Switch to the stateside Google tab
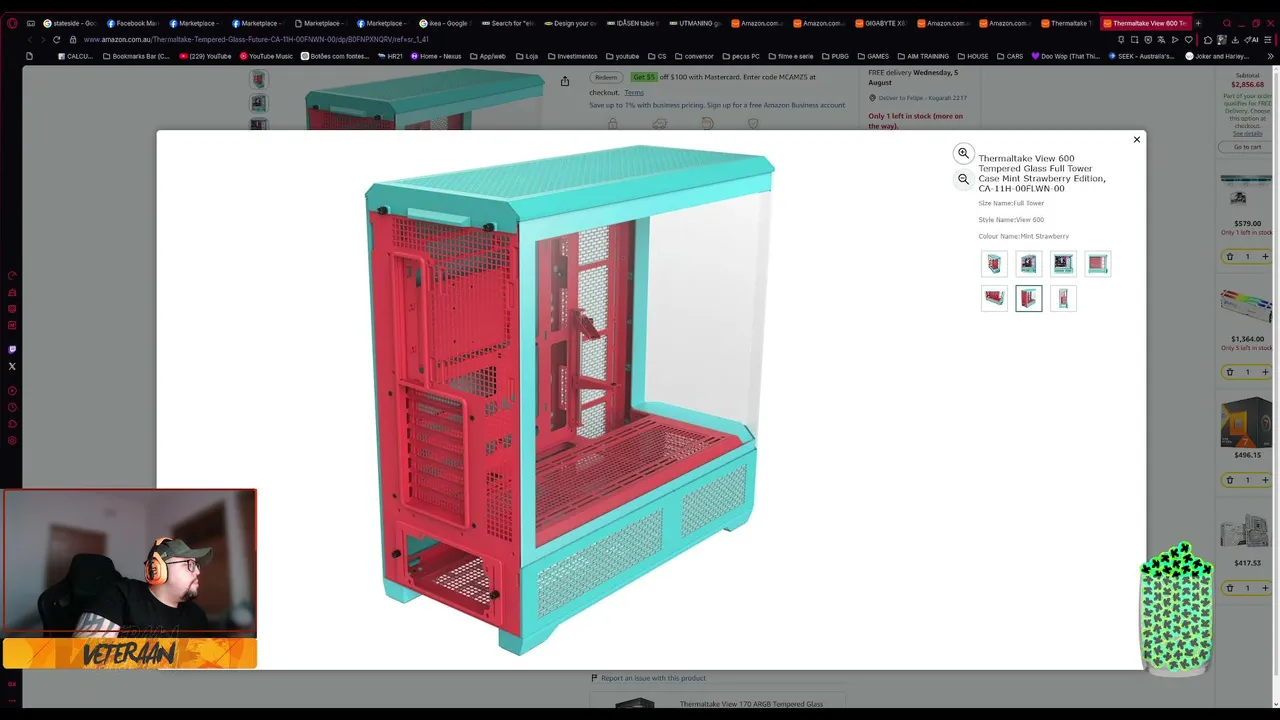1280x720 pixels. pyautogui.click(x=69, y=23)
